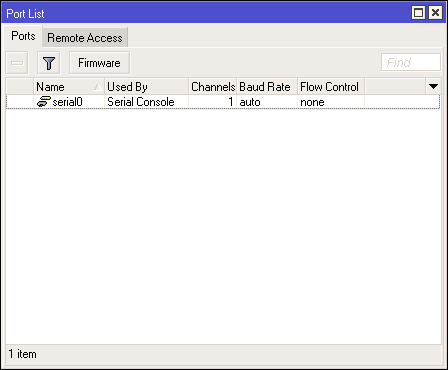448x370 pixels.
Task: Click into the Find search field
Action: pos(411,62)
